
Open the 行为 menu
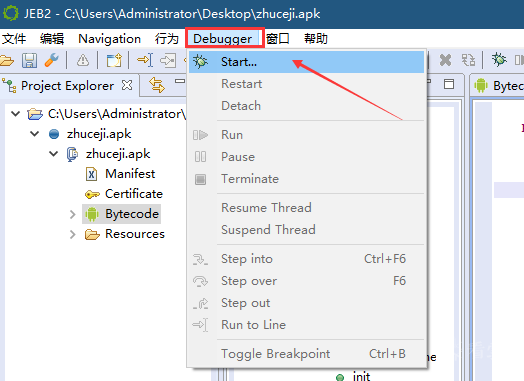coord(167,39)
